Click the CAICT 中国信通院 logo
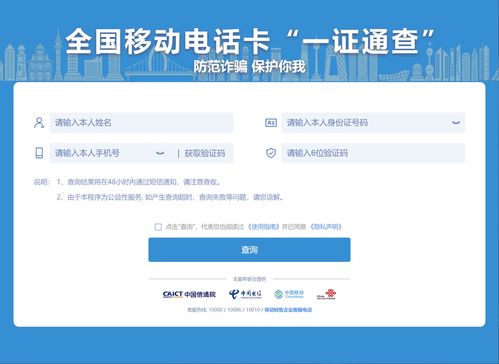Image resolution: width=499 pixels, height=364 pixels. (x=189, y=294)
